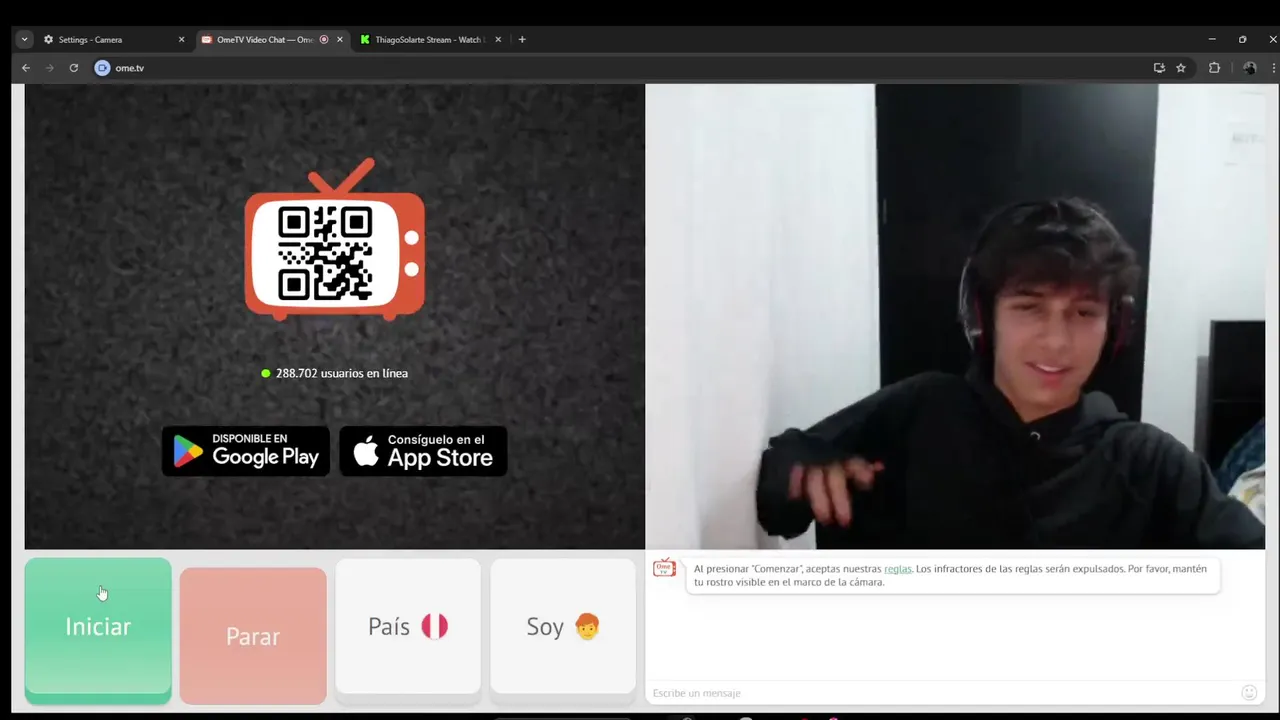
Task: Open the browser extensions menu
Action: (1215, 68)
